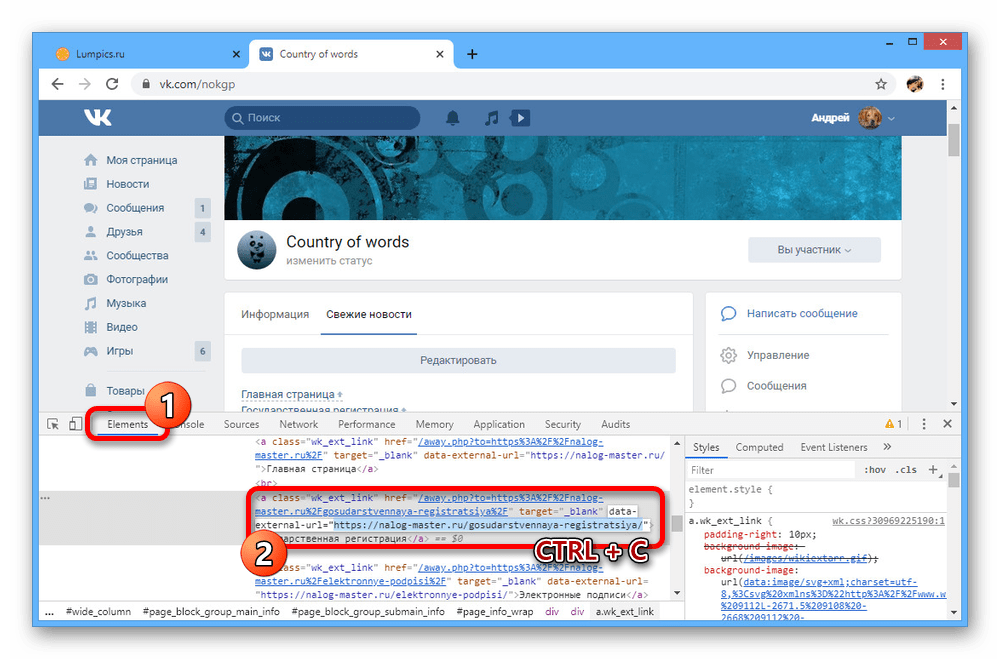This screenshot has width=1000, height=659.
Task: Switch to the Computed pane tab
Action: 759,447
